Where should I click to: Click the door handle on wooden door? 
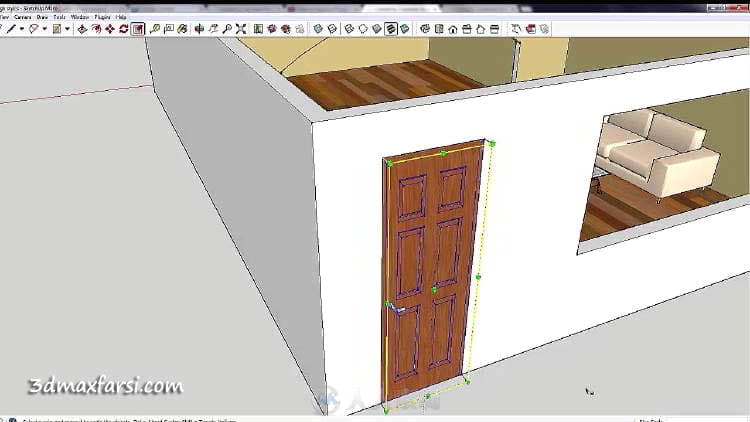click(x=396, y=308)
